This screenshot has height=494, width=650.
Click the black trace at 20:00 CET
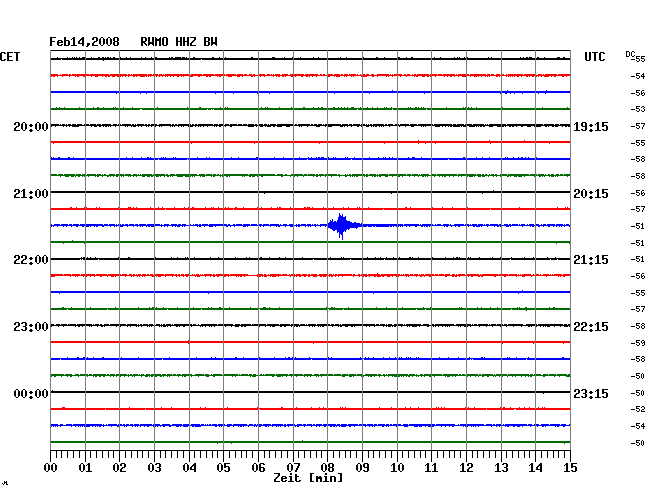(x=310, y=125)
